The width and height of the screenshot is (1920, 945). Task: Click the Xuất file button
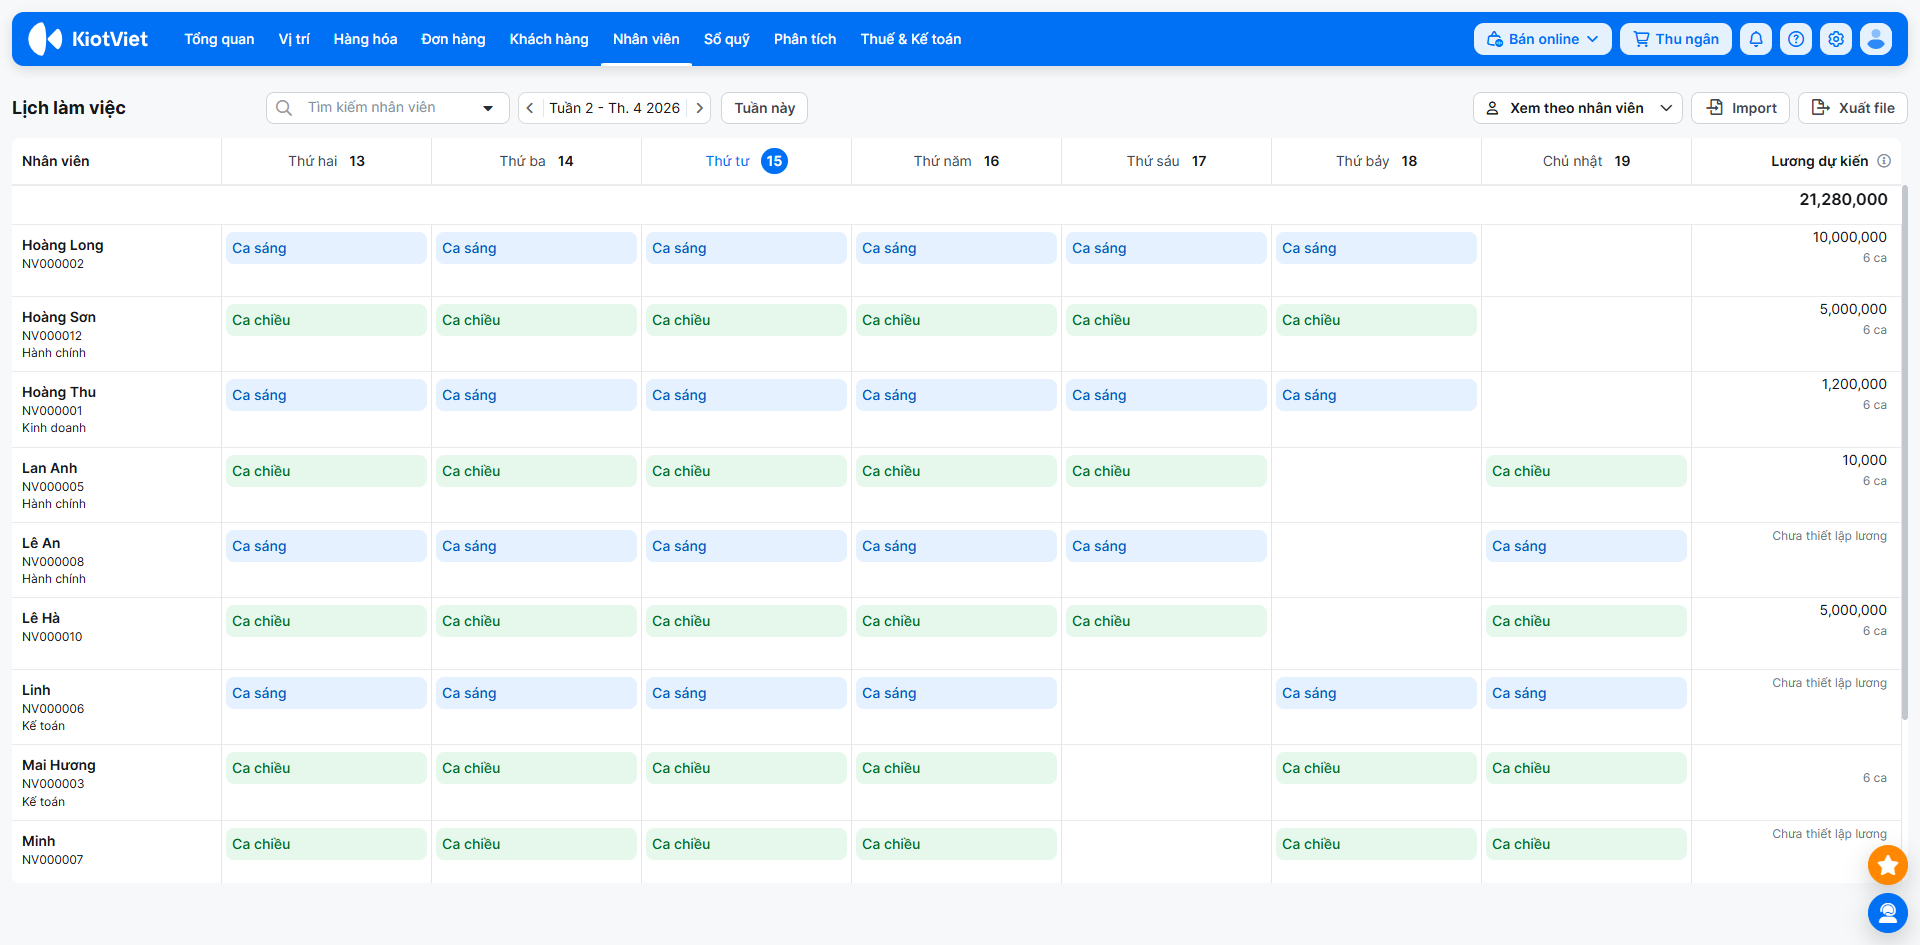1852,108
